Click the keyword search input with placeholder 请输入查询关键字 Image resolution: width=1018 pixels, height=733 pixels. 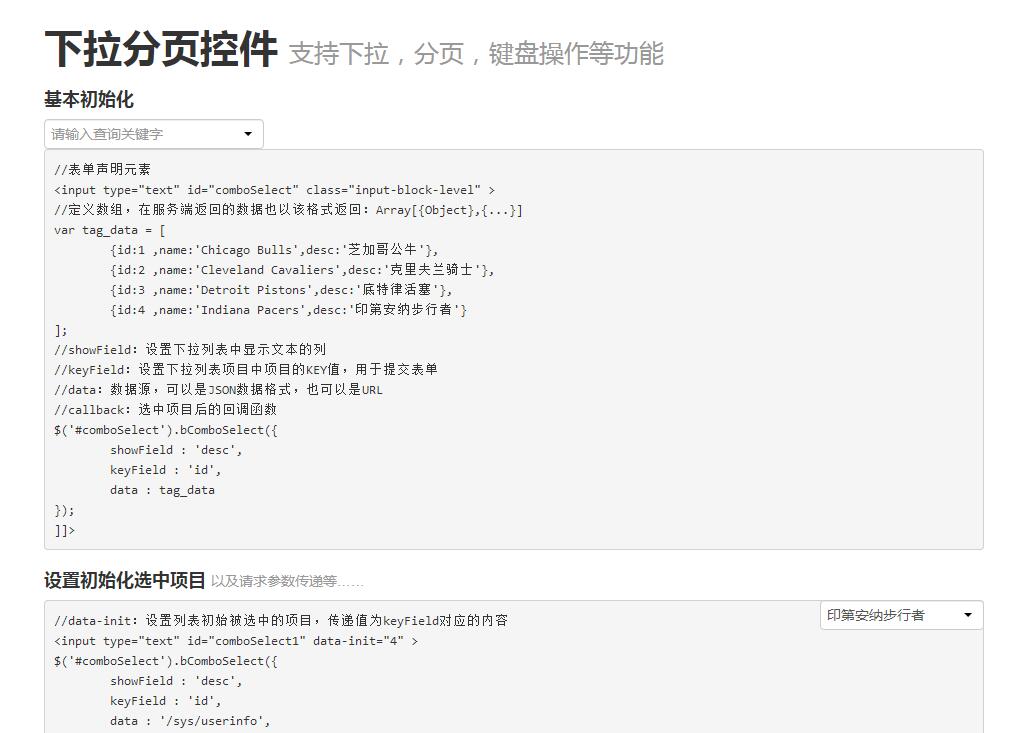[x=140, y=134]
